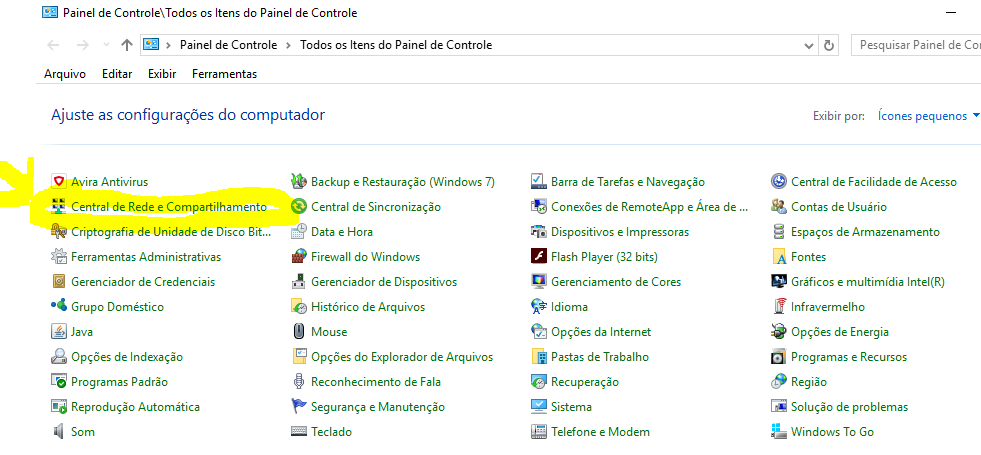Image resolution: width=981 pixels, height=455 pixels.
Task: Open the Reconhecimento de Fala link
Action: [x=376, y=382]
